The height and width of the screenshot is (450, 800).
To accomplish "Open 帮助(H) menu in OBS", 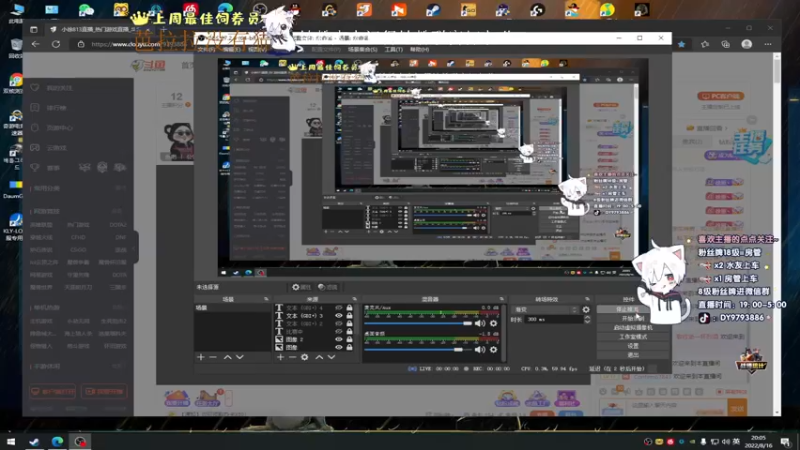I will click(419, 49).
